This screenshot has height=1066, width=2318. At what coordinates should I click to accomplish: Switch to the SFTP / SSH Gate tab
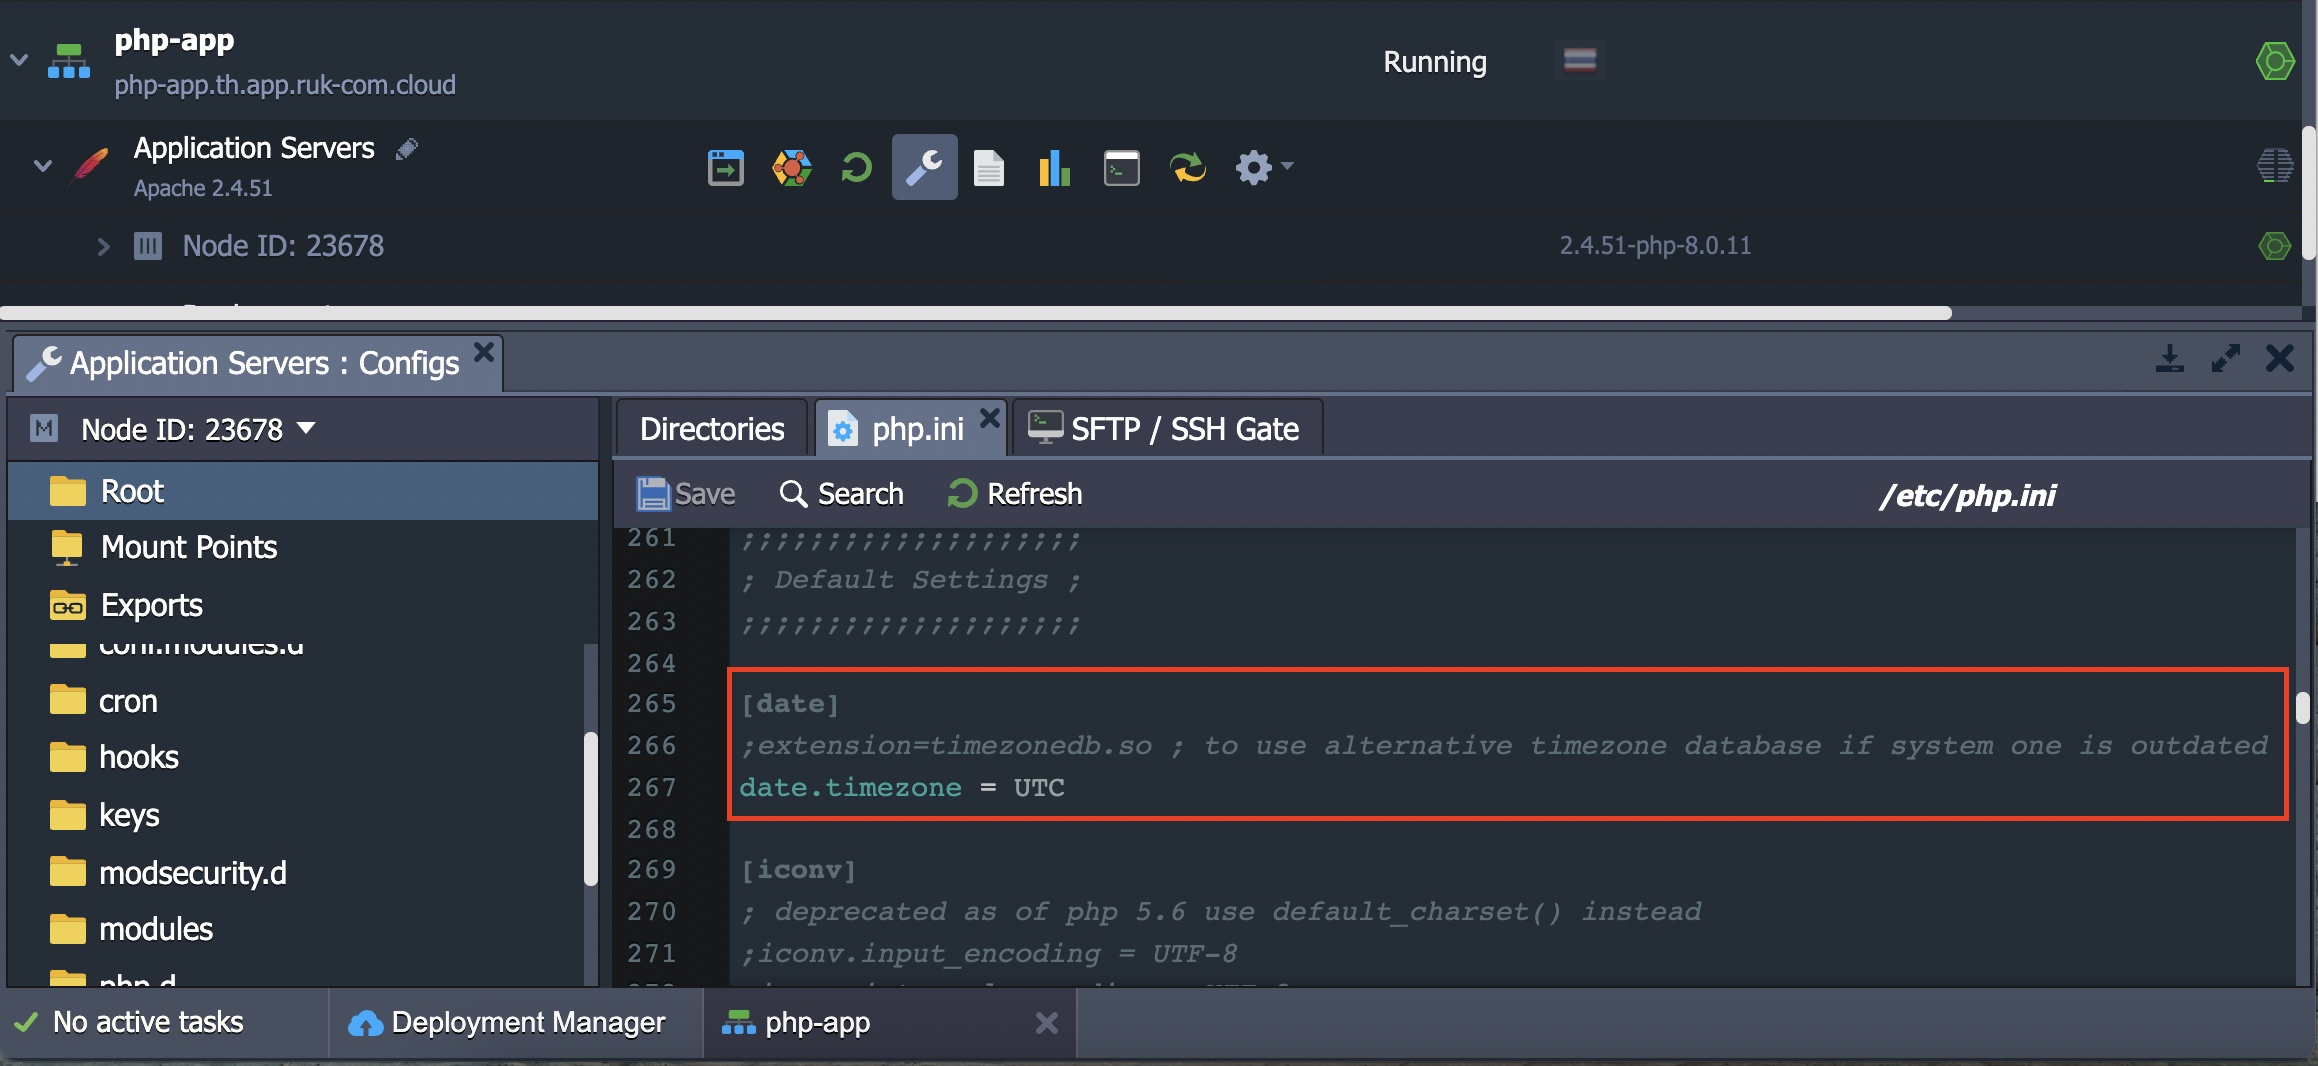(x=1168, y=429)
